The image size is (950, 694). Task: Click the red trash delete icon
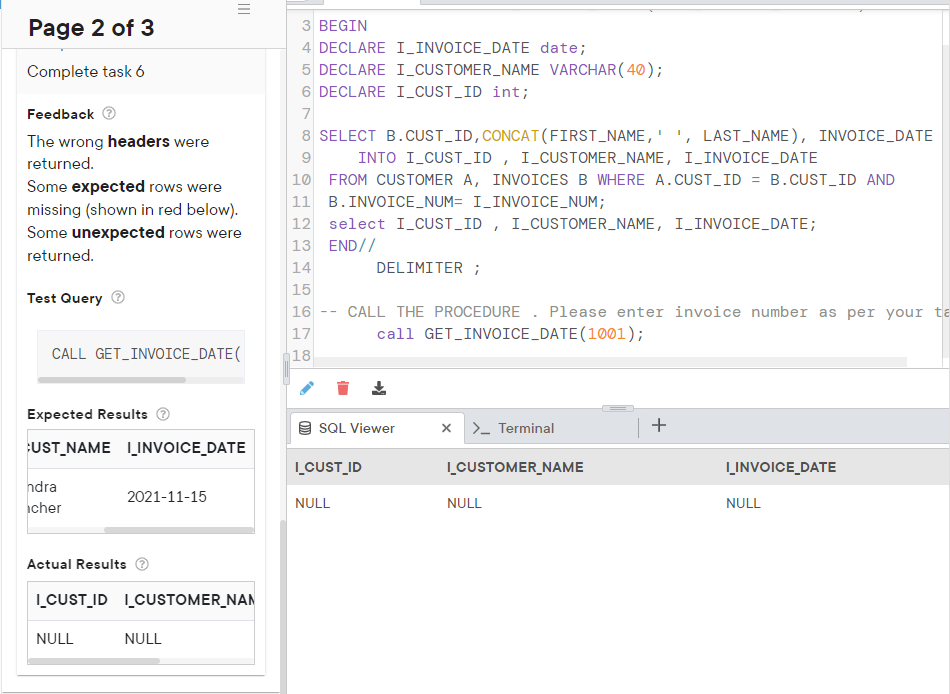pos(343,388)
